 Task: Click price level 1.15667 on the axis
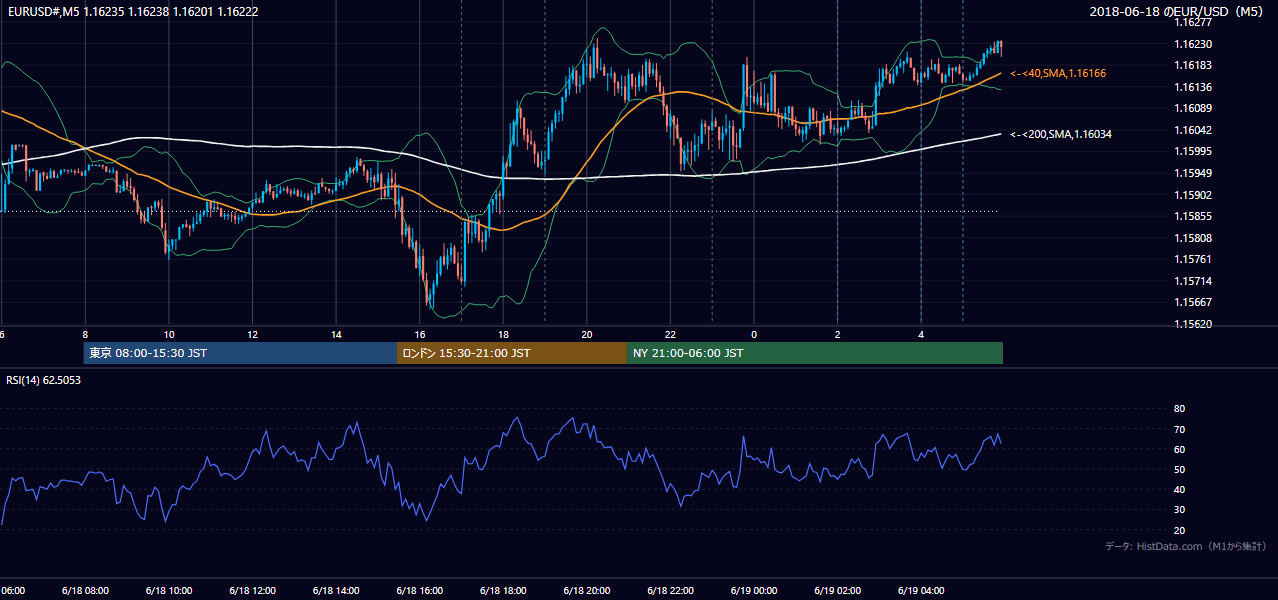[x=1193, y=302]
